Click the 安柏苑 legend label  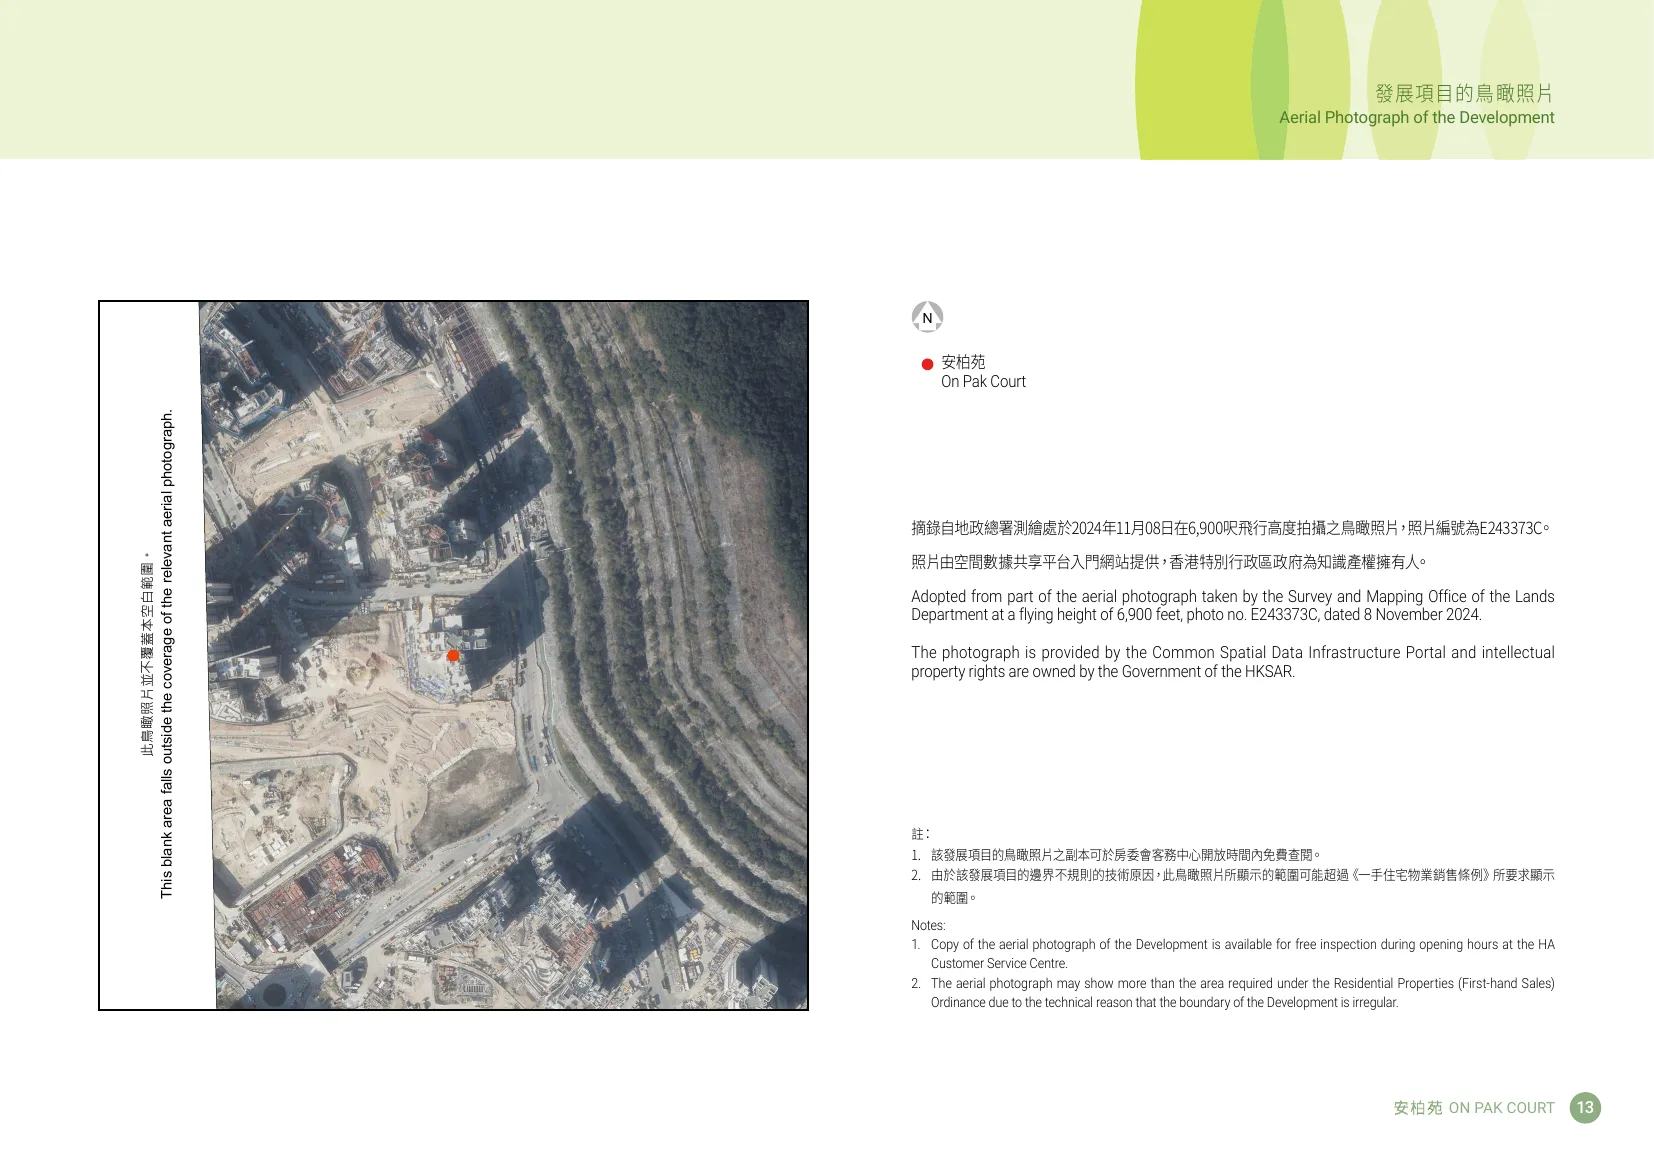tap(963, 361)
